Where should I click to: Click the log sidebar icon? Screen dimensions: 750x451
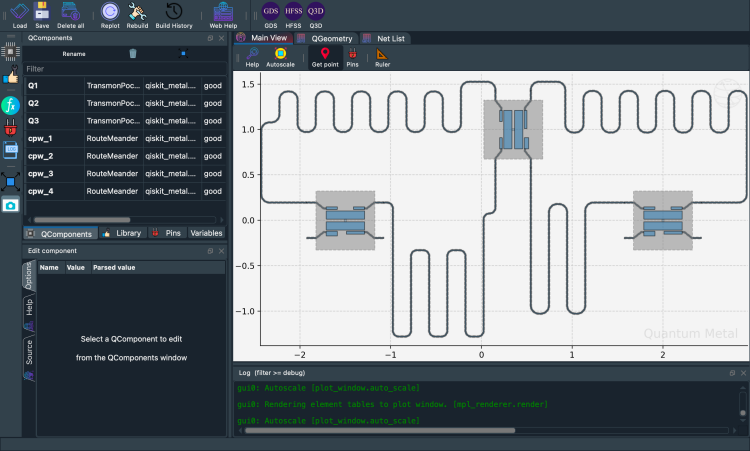(11, 150)
